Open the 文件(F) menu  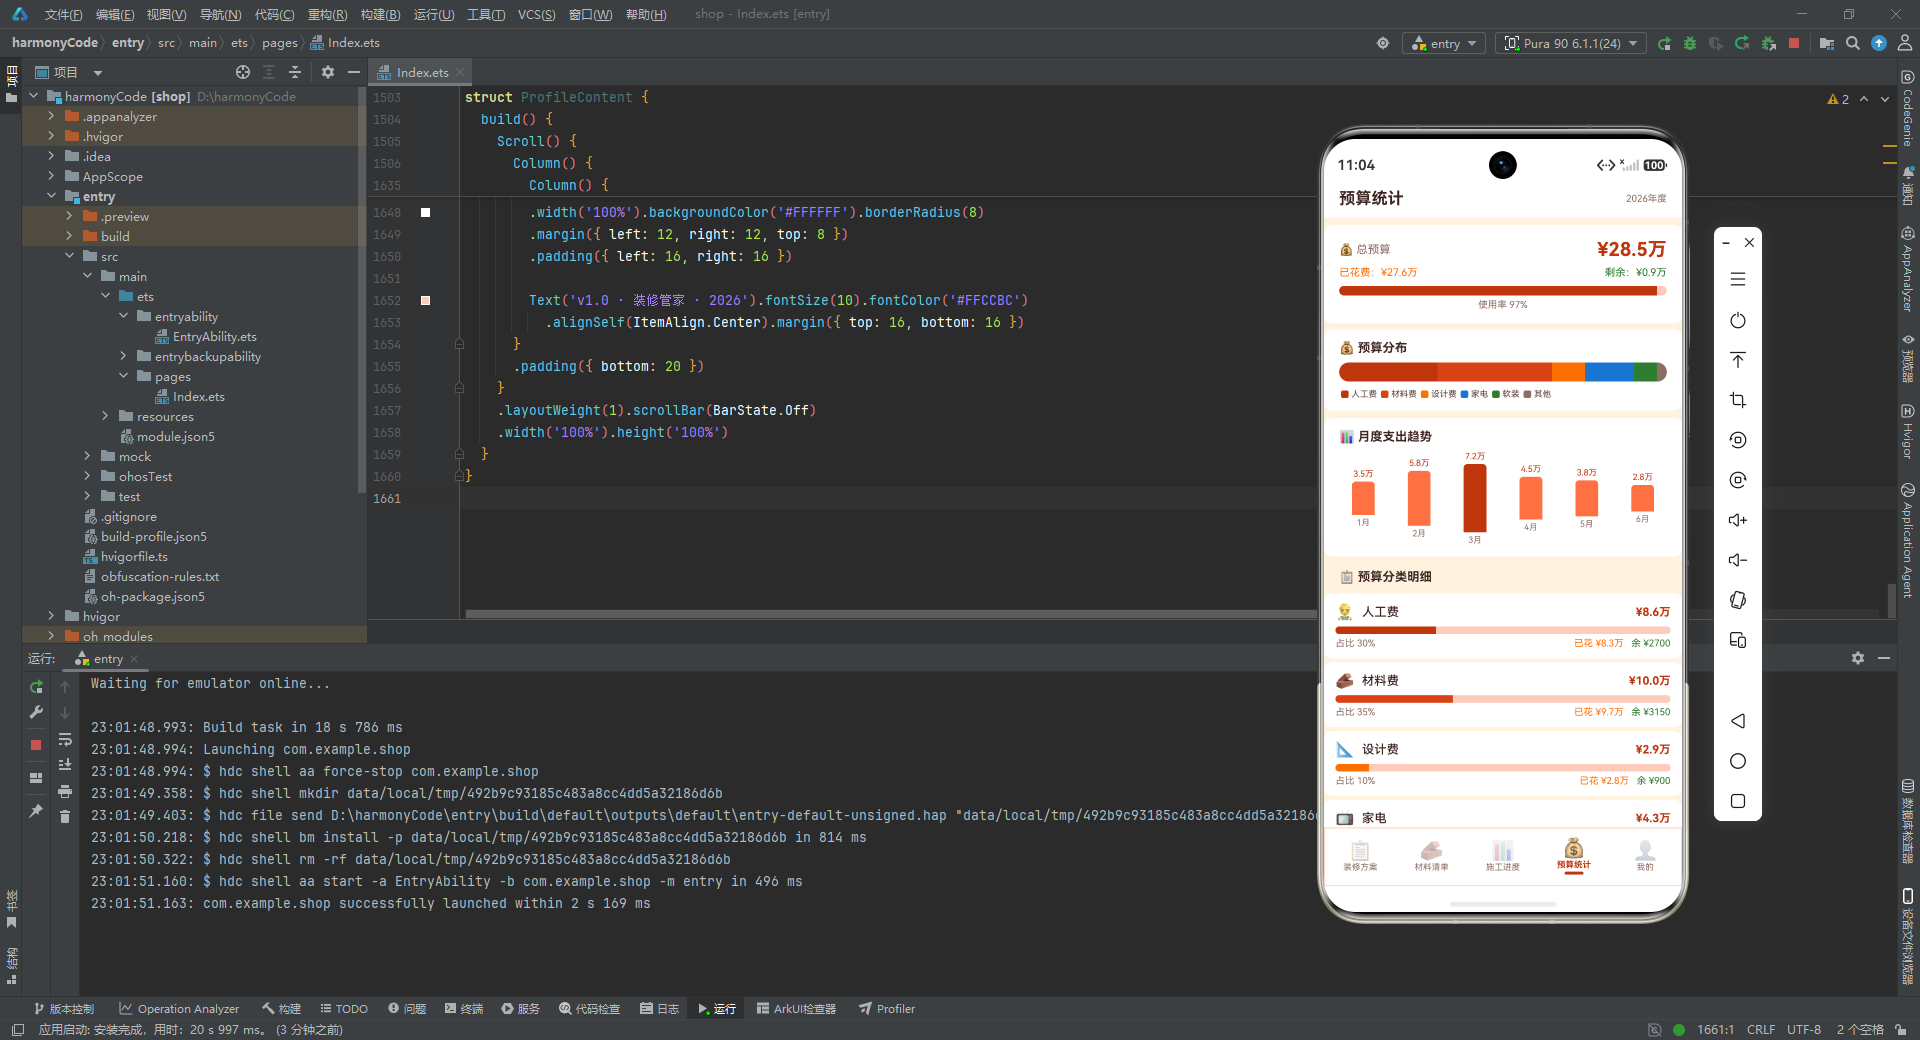coord(63,14)
